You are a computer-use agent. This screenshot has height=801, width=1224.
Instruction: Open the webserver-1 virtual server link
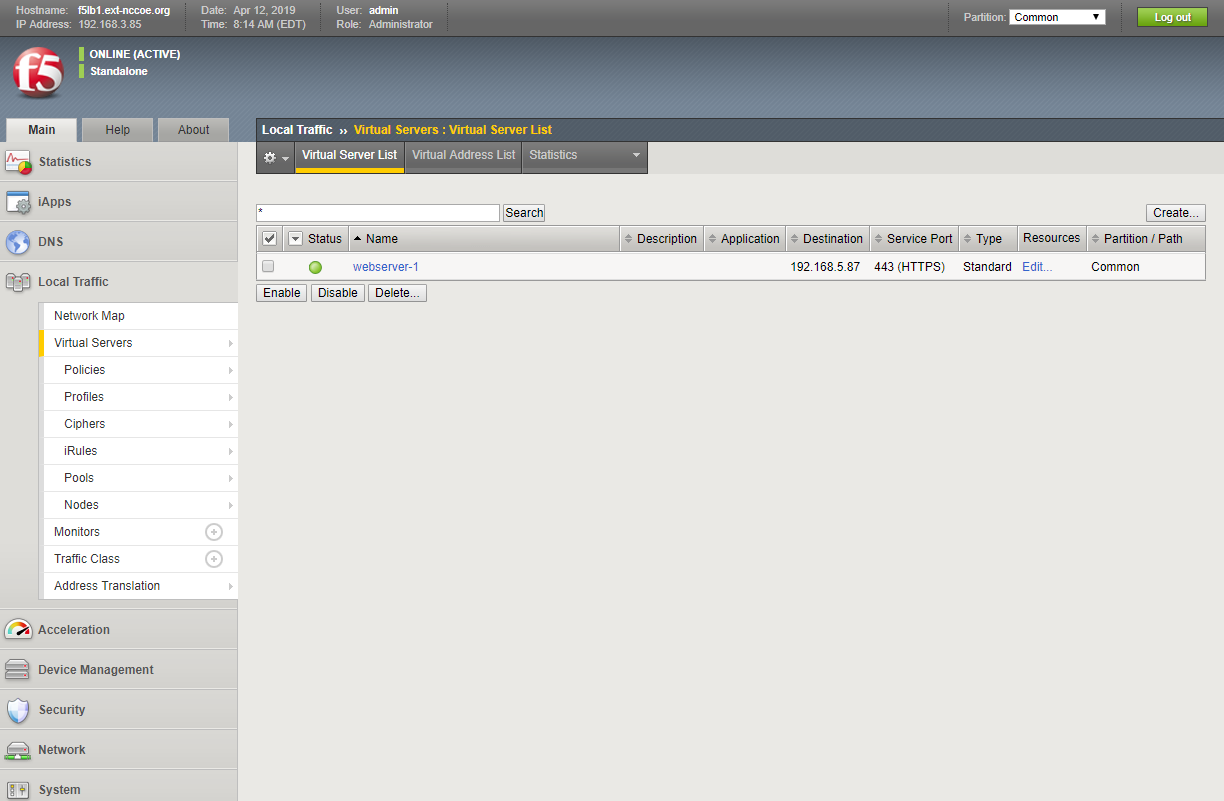click(x=385, y=267)
